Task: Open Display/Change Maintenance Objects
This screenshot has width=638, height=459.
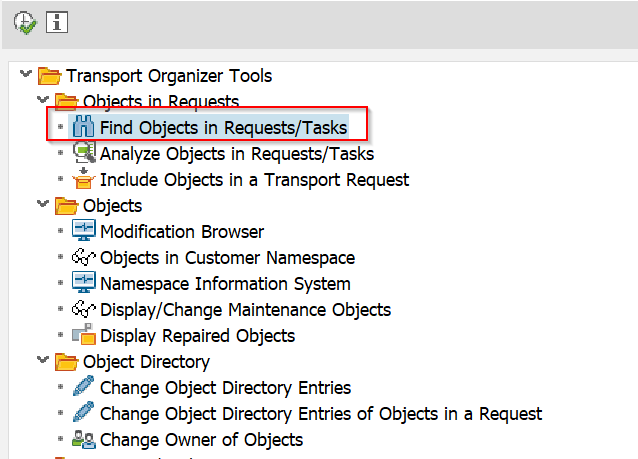Action: 245,310
